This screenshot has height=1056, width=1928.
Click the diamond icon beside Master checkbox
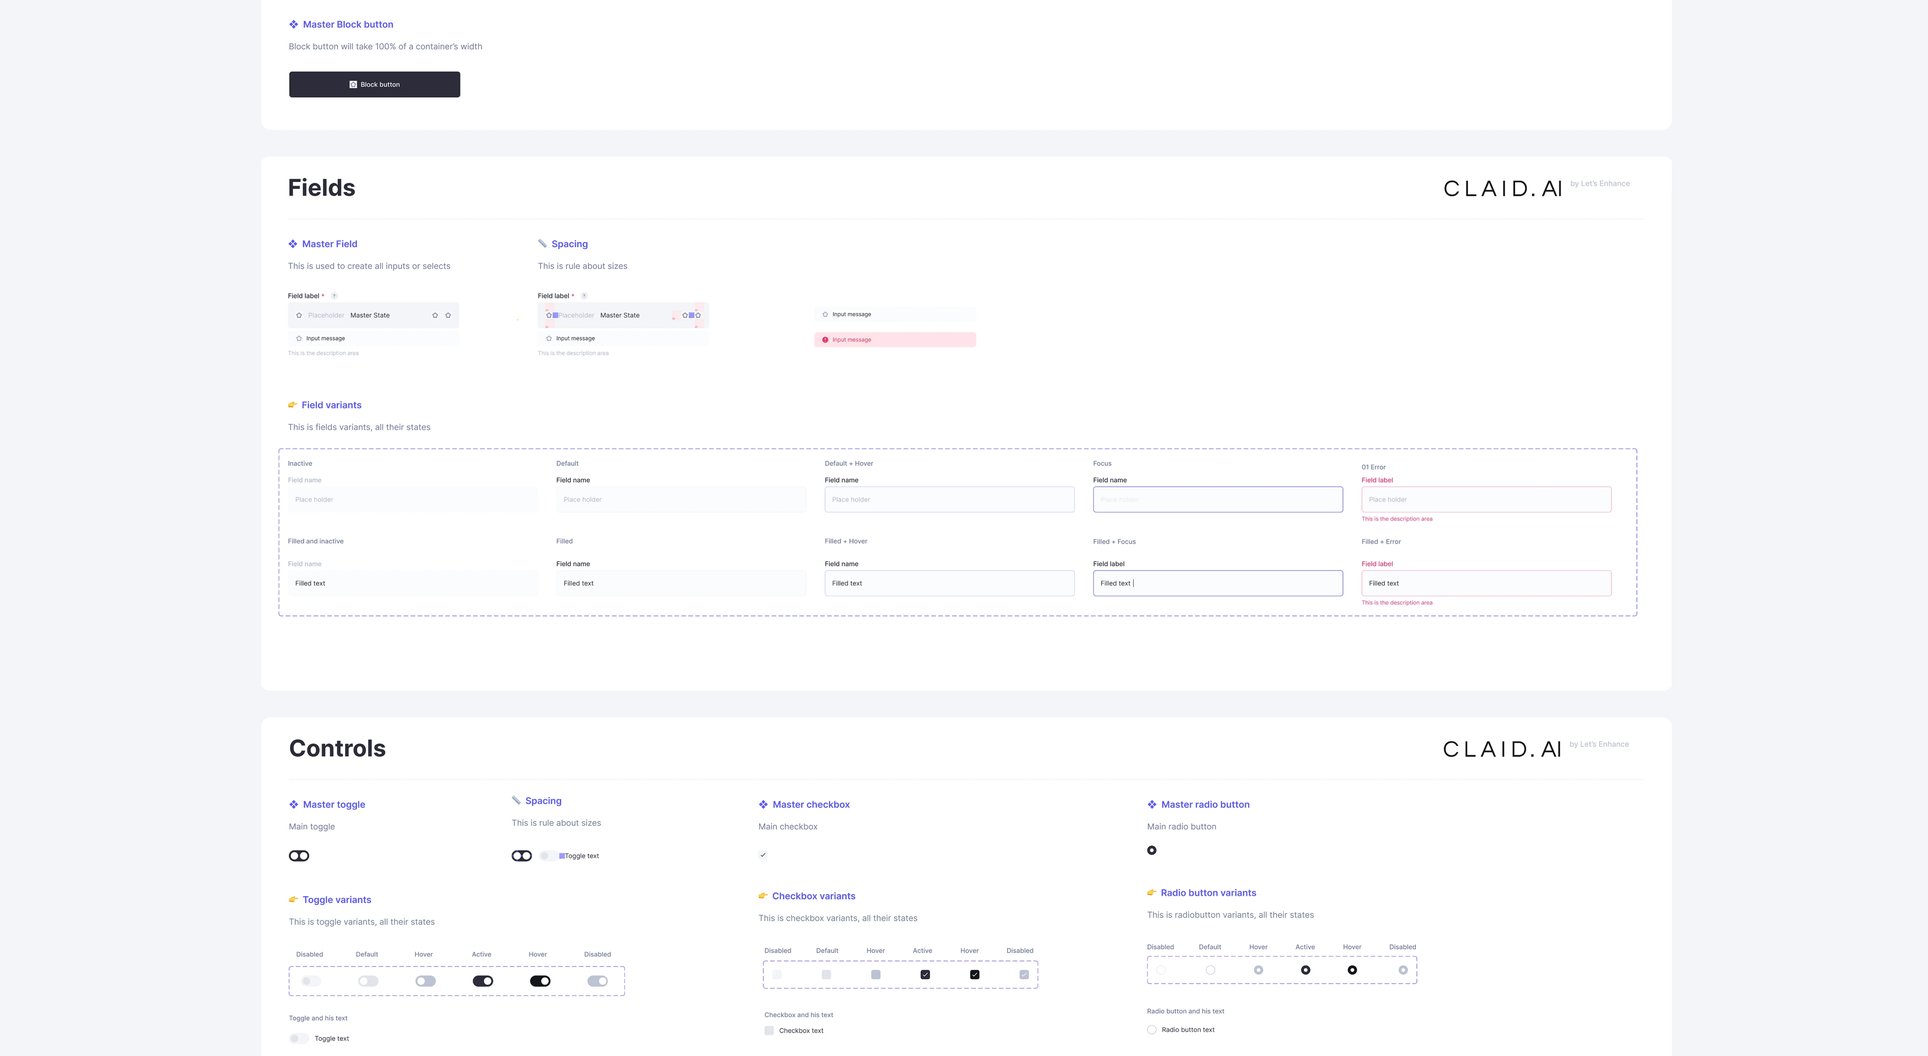pos(763,804)
